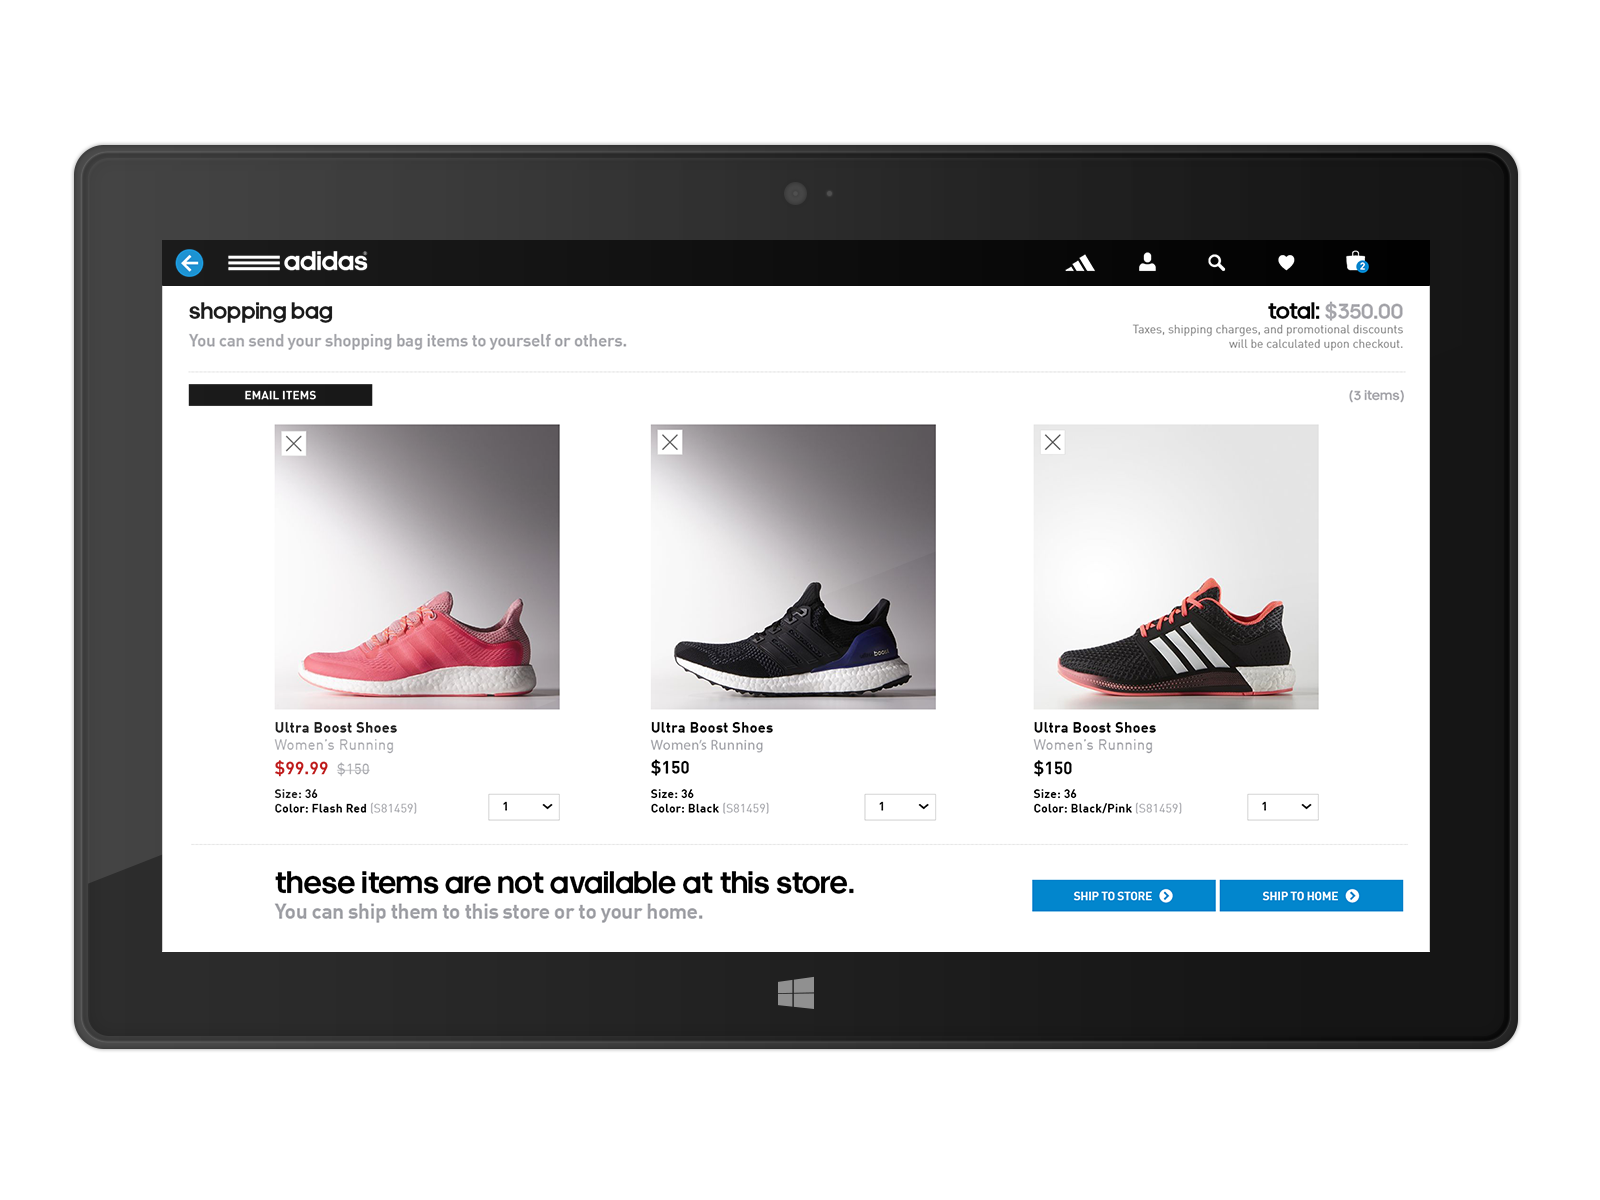Image resolution: width=1600 pixels, height=1200 pixels.
Task: Click the Color: Flash Red label
Action: [321, 809]
